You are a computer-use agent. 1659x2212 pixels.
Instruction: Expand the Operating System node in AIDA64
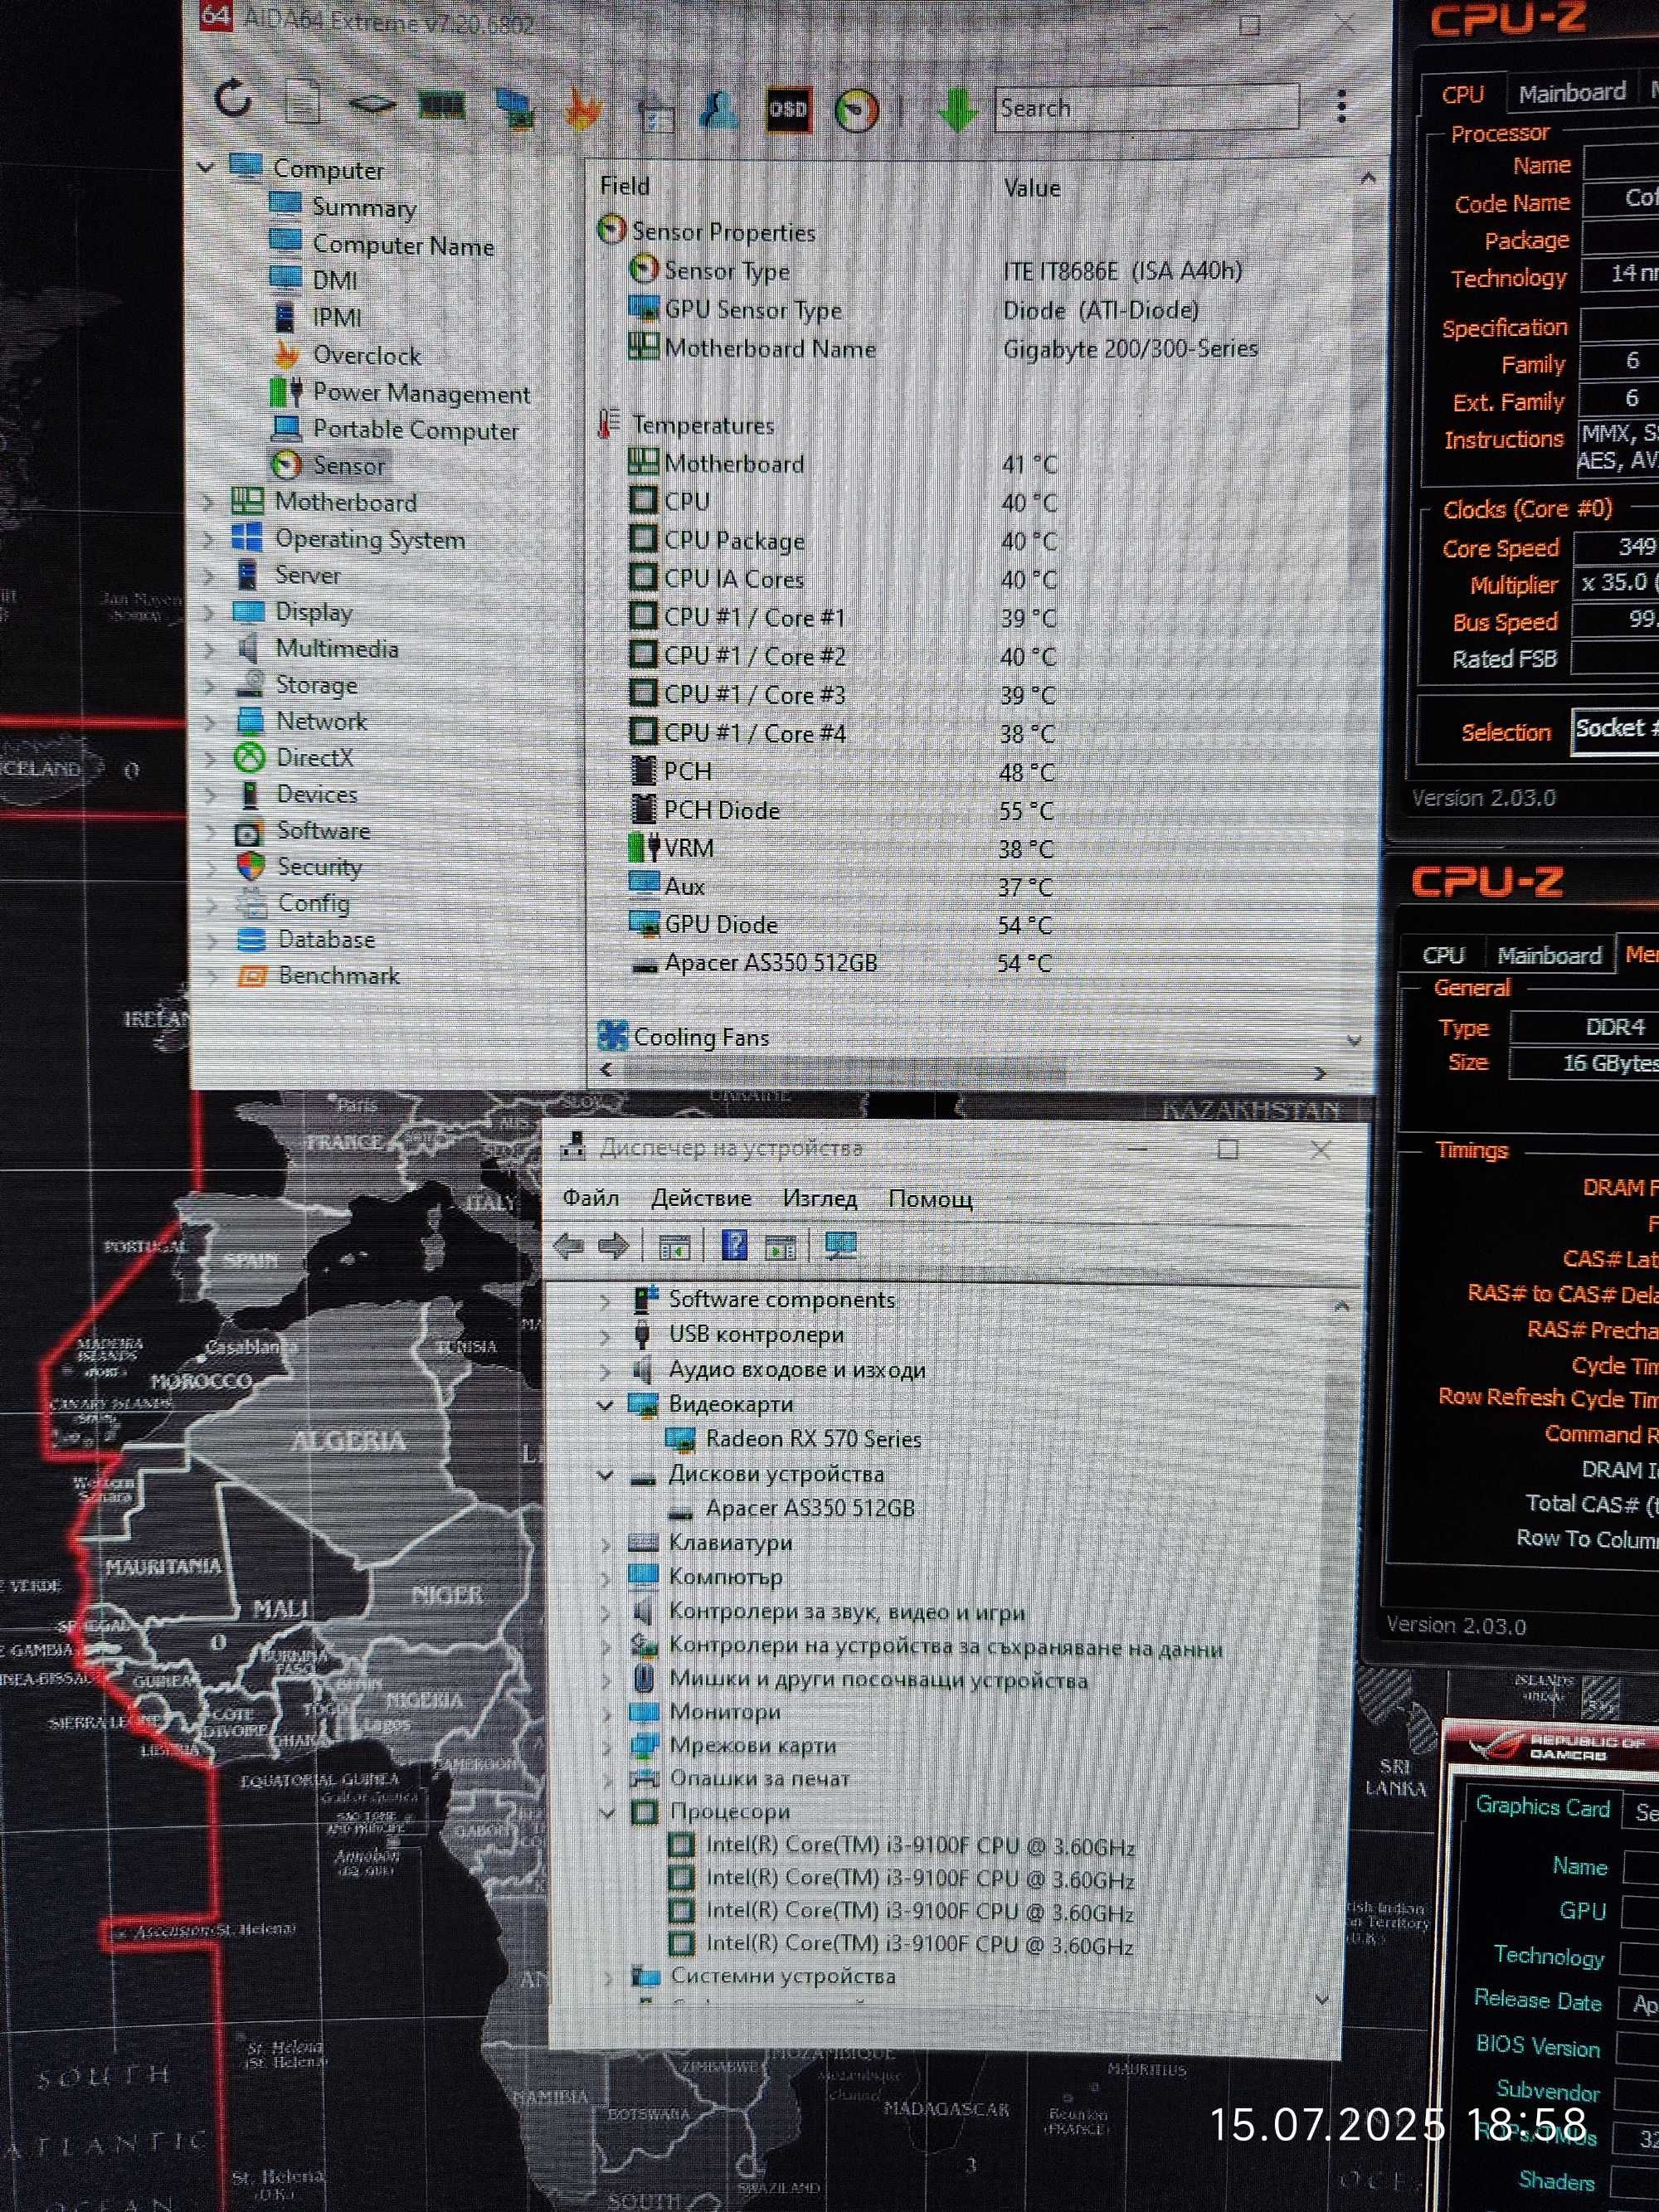210,539
